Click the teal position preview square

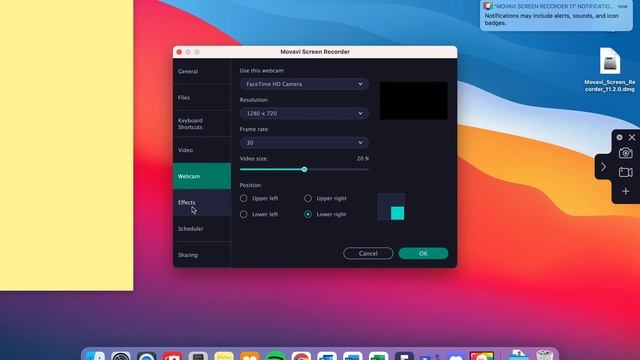click(398, 213)
